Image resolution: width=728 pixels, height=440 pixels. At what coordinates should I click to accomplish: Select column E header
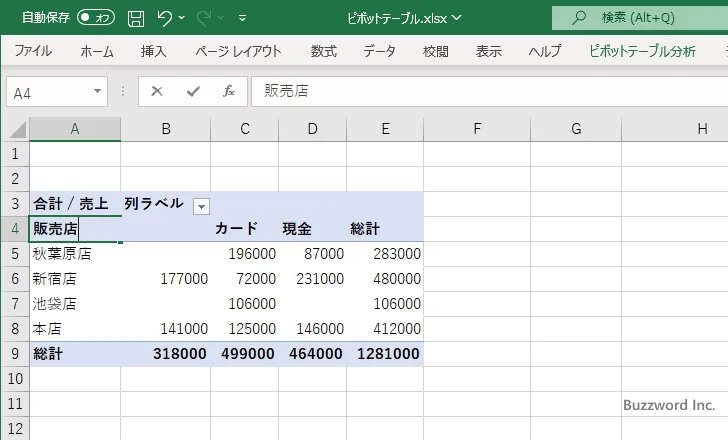click(385, 129)
